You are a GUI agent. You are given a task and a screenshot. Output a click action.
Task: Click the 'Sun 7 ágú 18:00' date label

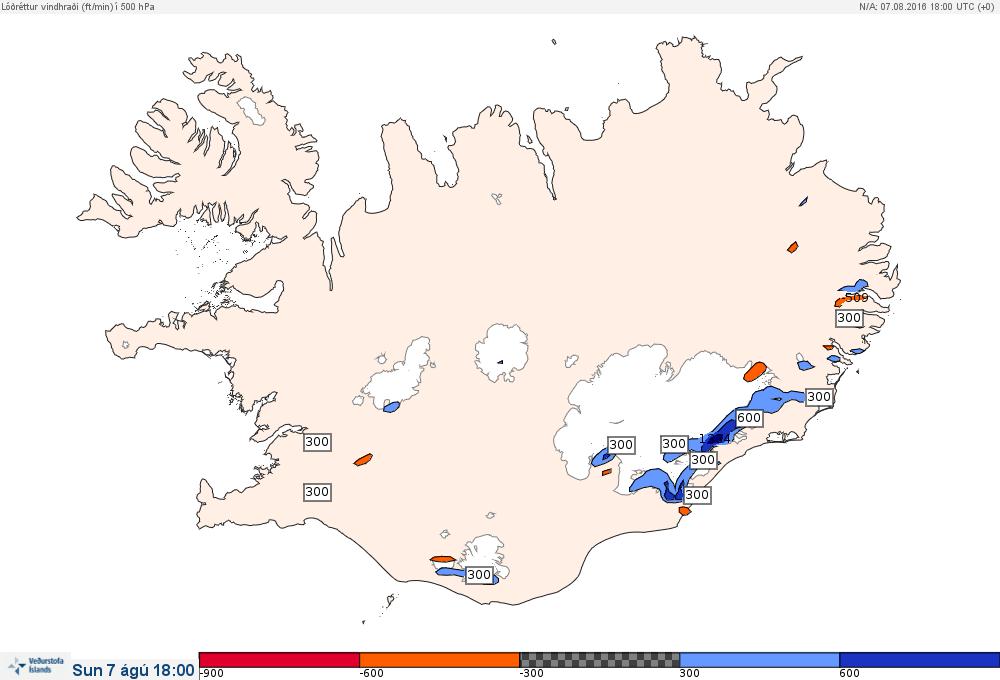point(133,670)
